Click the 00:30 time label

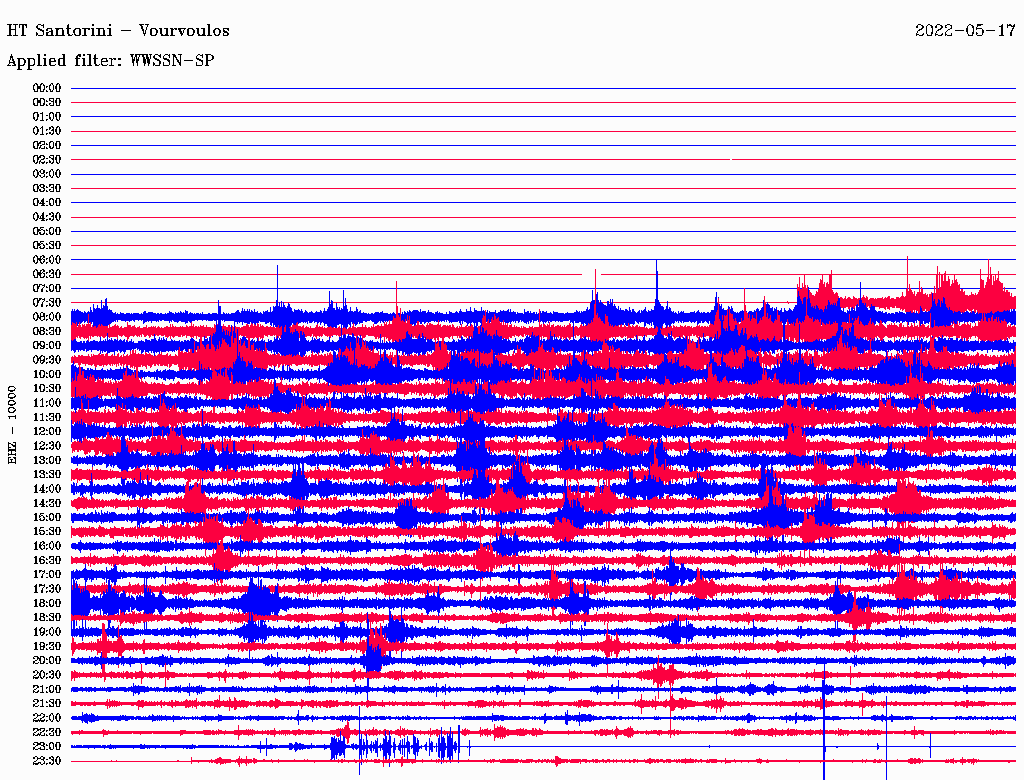point(47,103)
